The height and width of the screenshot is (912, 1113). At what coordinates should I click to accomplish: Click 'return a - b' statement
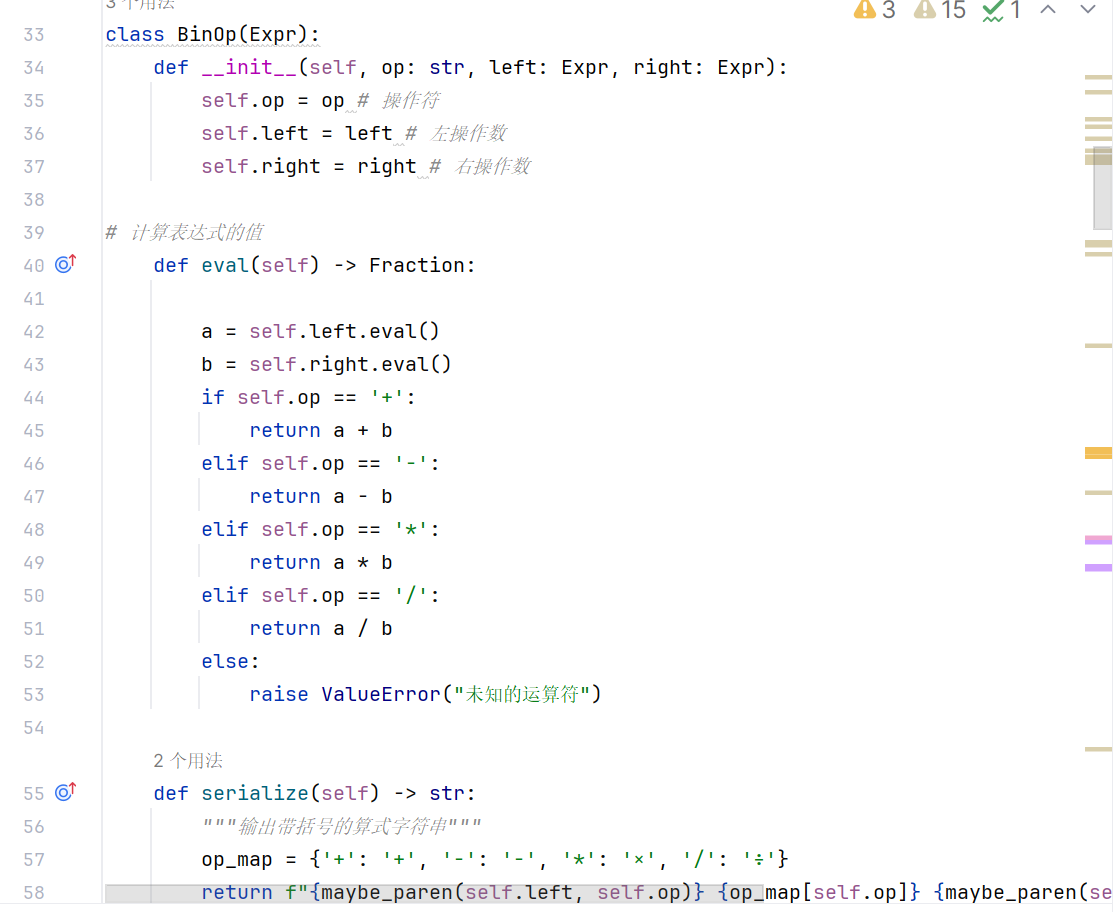pyautogui.click(x=321, y=496)
